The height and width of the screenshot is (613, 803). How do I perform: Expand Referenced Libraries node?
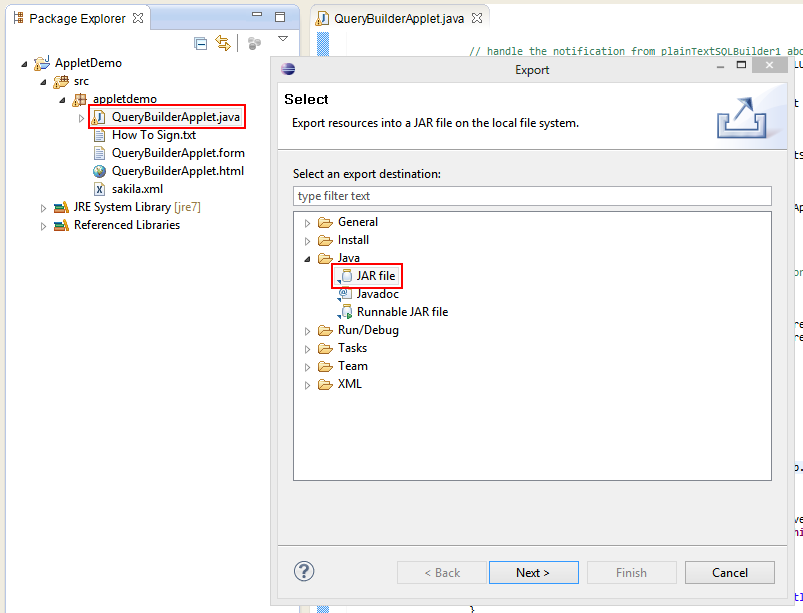(x=44, y=226)
